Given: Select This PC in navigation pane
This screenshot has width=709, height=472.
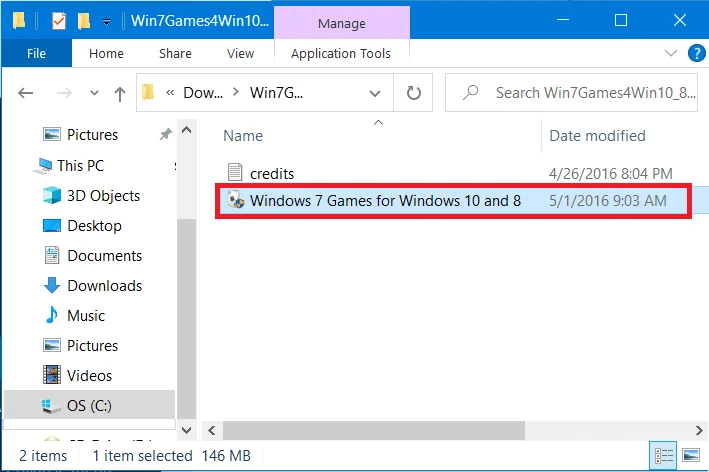Looking at the screenshot, I should click(80, 165).
